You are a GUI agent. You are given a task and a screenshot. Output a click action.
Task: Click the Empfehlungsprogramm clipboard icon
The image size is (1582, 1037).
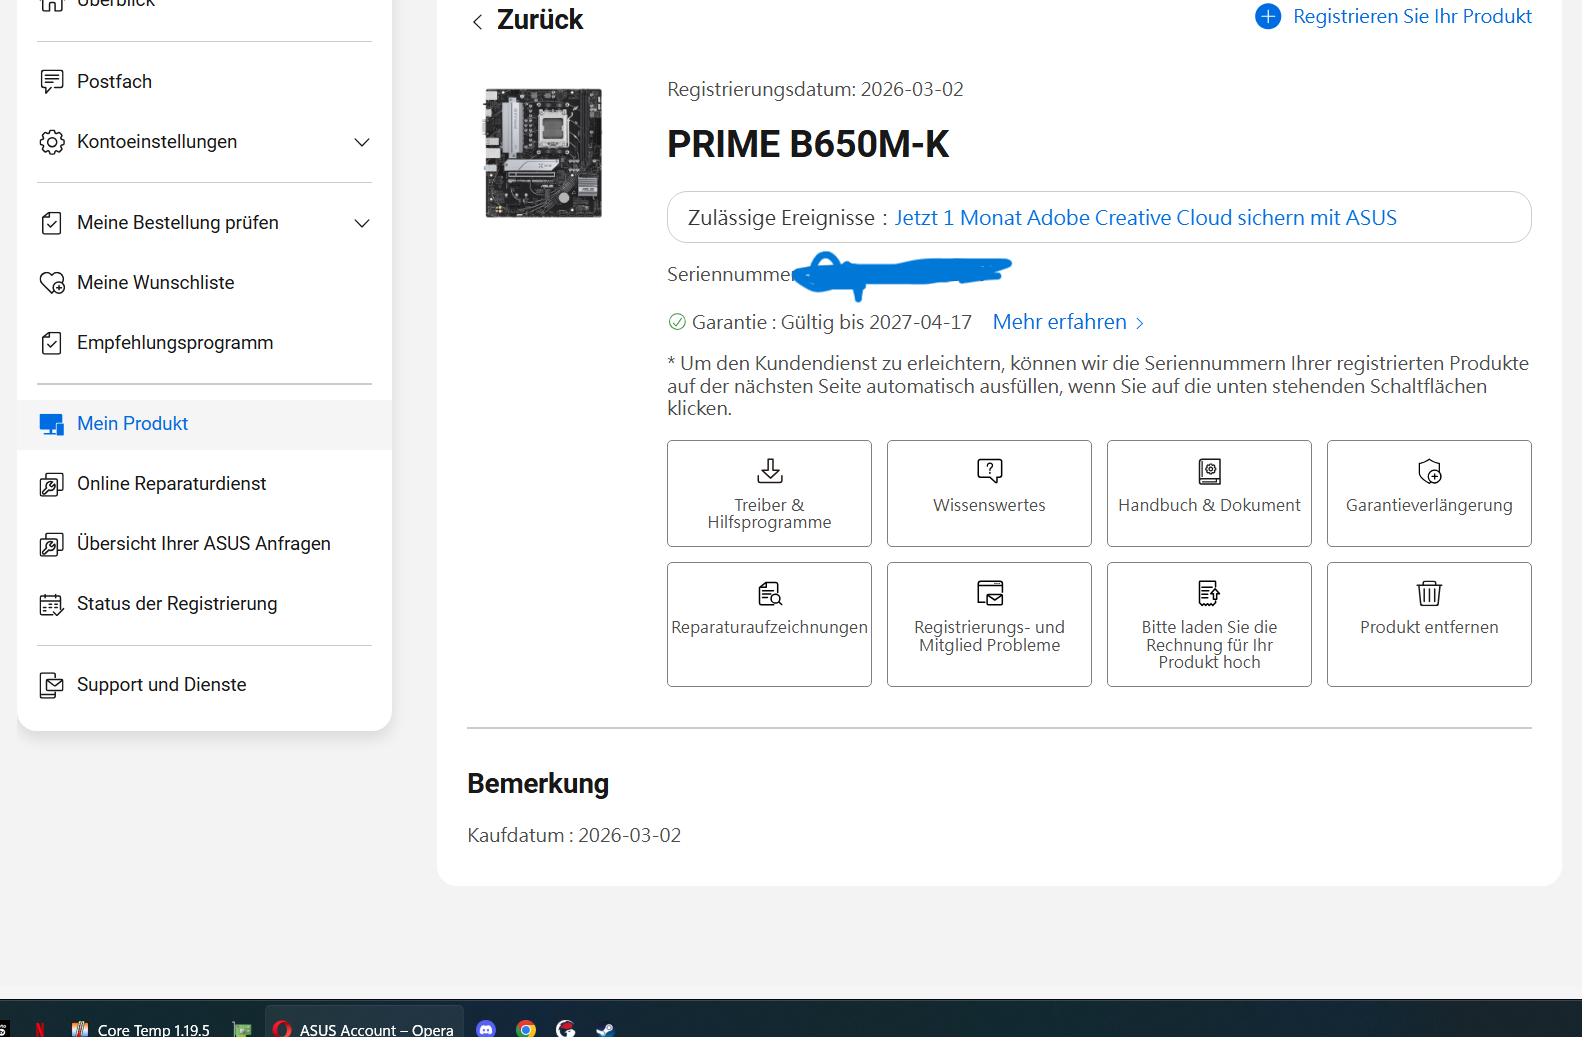click(52, 343)
